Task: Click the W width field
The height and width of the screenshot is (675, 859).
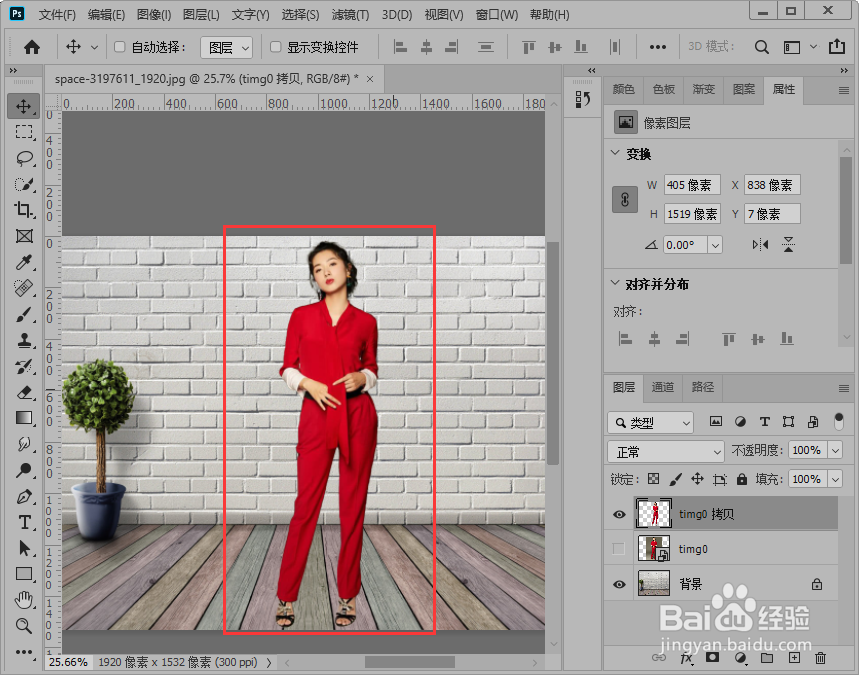Action: [x=692, y=185]
